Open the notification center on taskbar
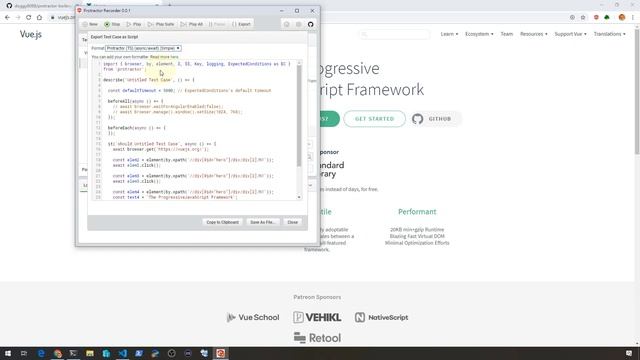Viewport: 640px width, 360px height. pyautogui.click(x=629, y=353)
